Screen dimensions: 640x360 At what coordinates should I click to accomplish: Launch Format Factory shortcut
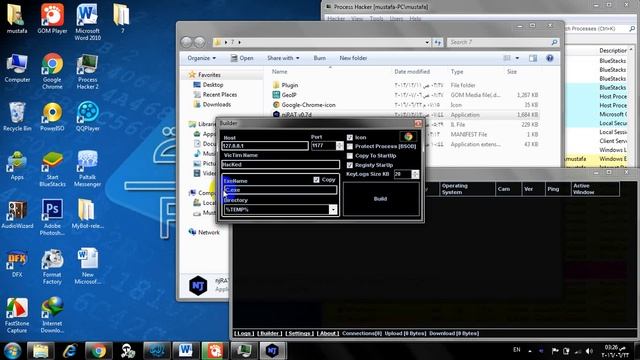pyautogui.click(x=52, y=266)
